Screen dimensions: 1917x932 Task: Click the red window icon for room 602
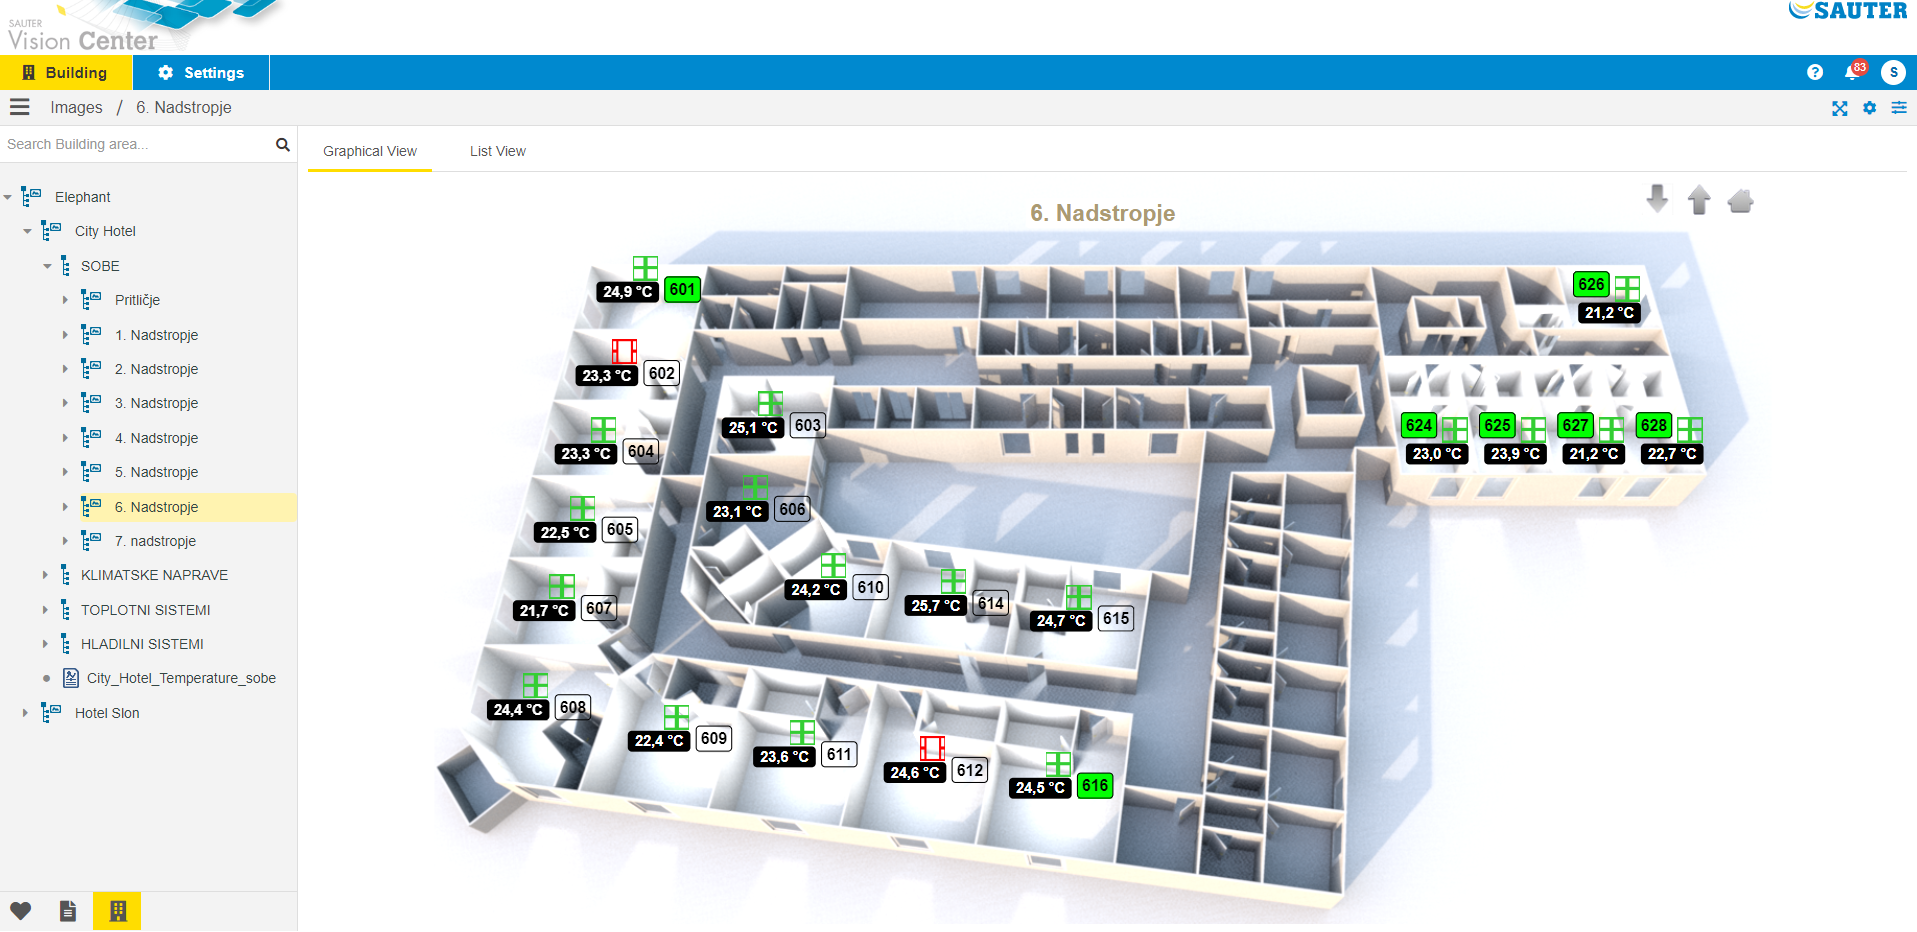624,351
